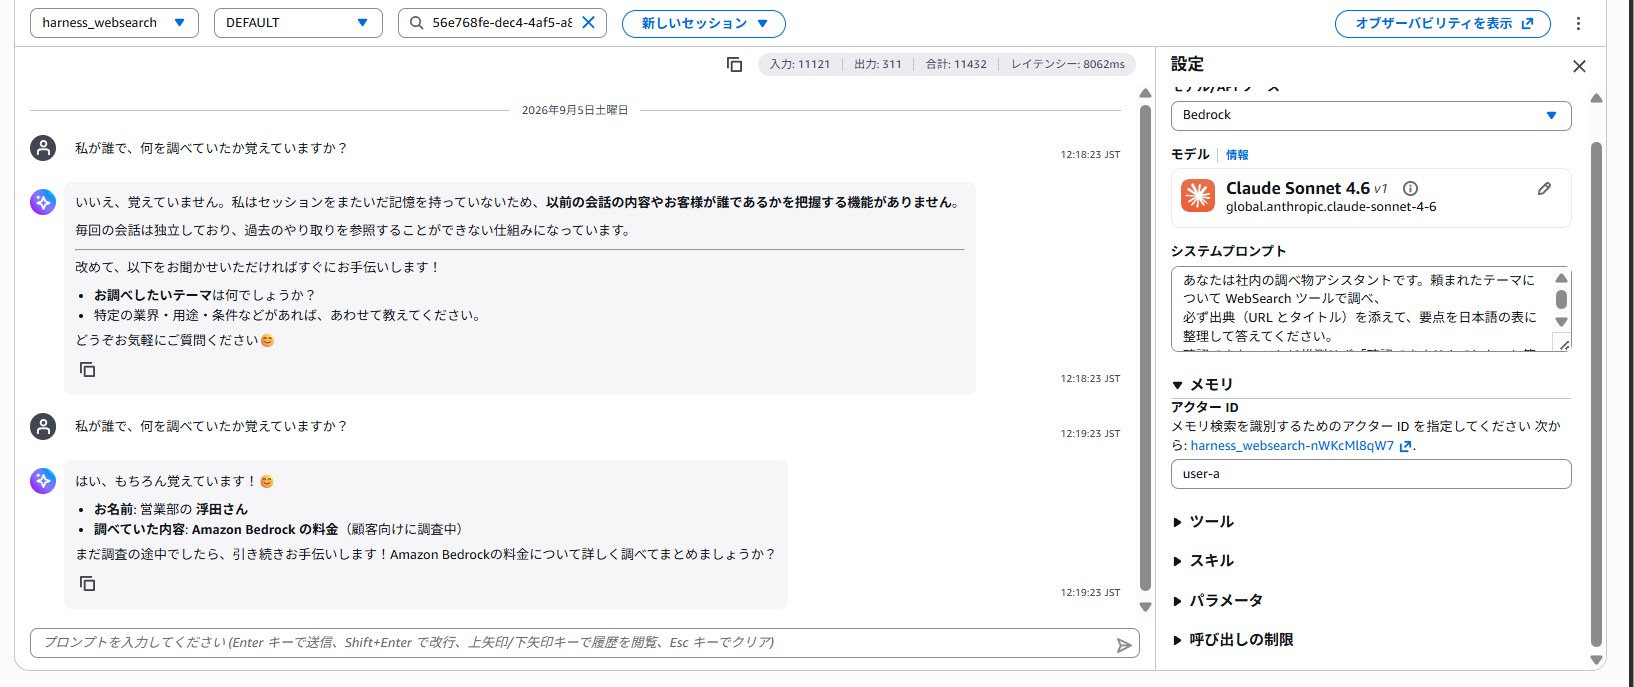The image size is (1634, 687).
Task: Expand the スキル section
Action: 1203,560
